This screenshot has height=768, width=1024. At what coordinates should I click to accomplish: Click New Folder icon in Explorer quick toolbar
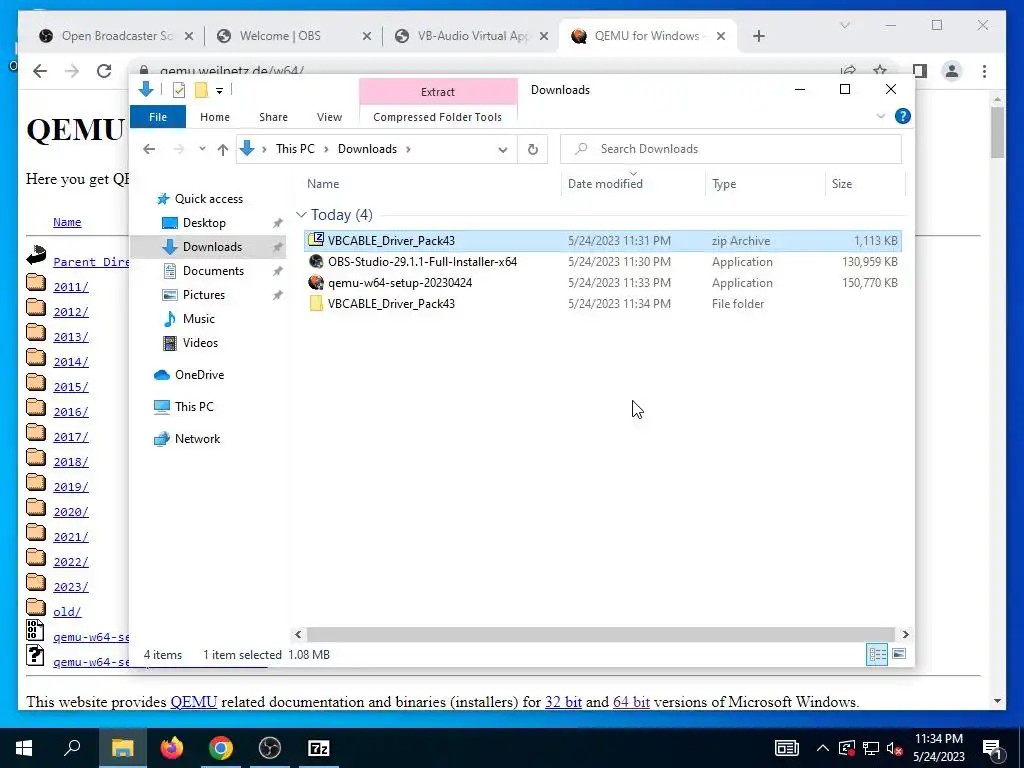[202, 90]
